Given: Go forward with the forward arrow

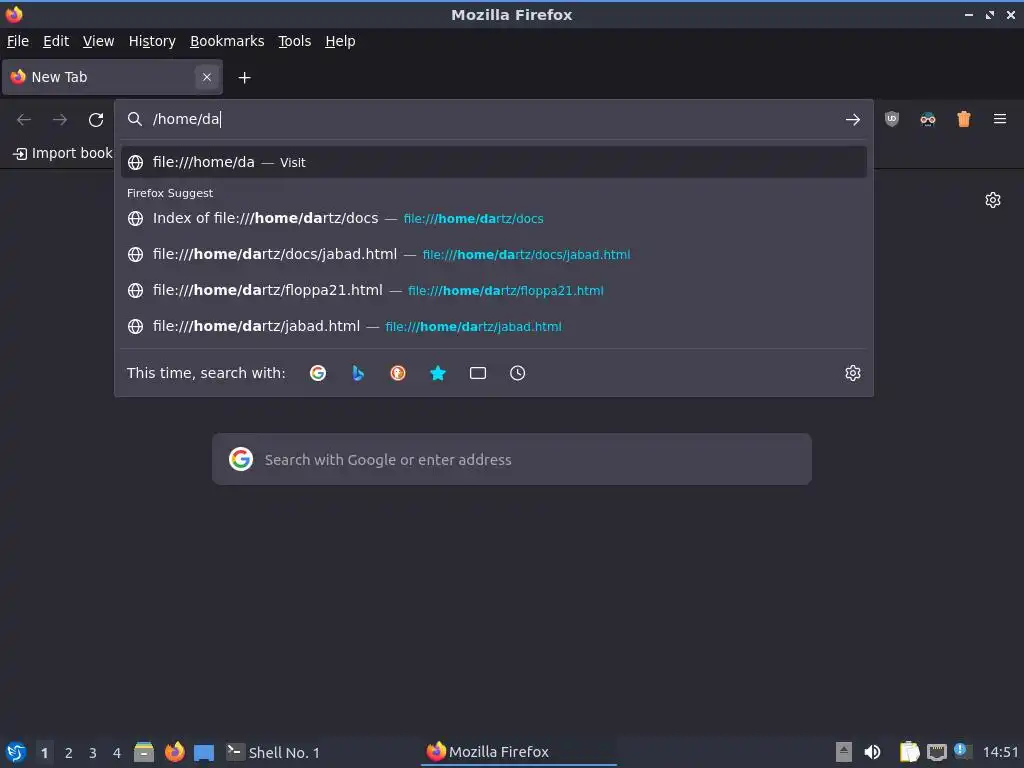Looking at the screenshot, I should pos(60,120).
